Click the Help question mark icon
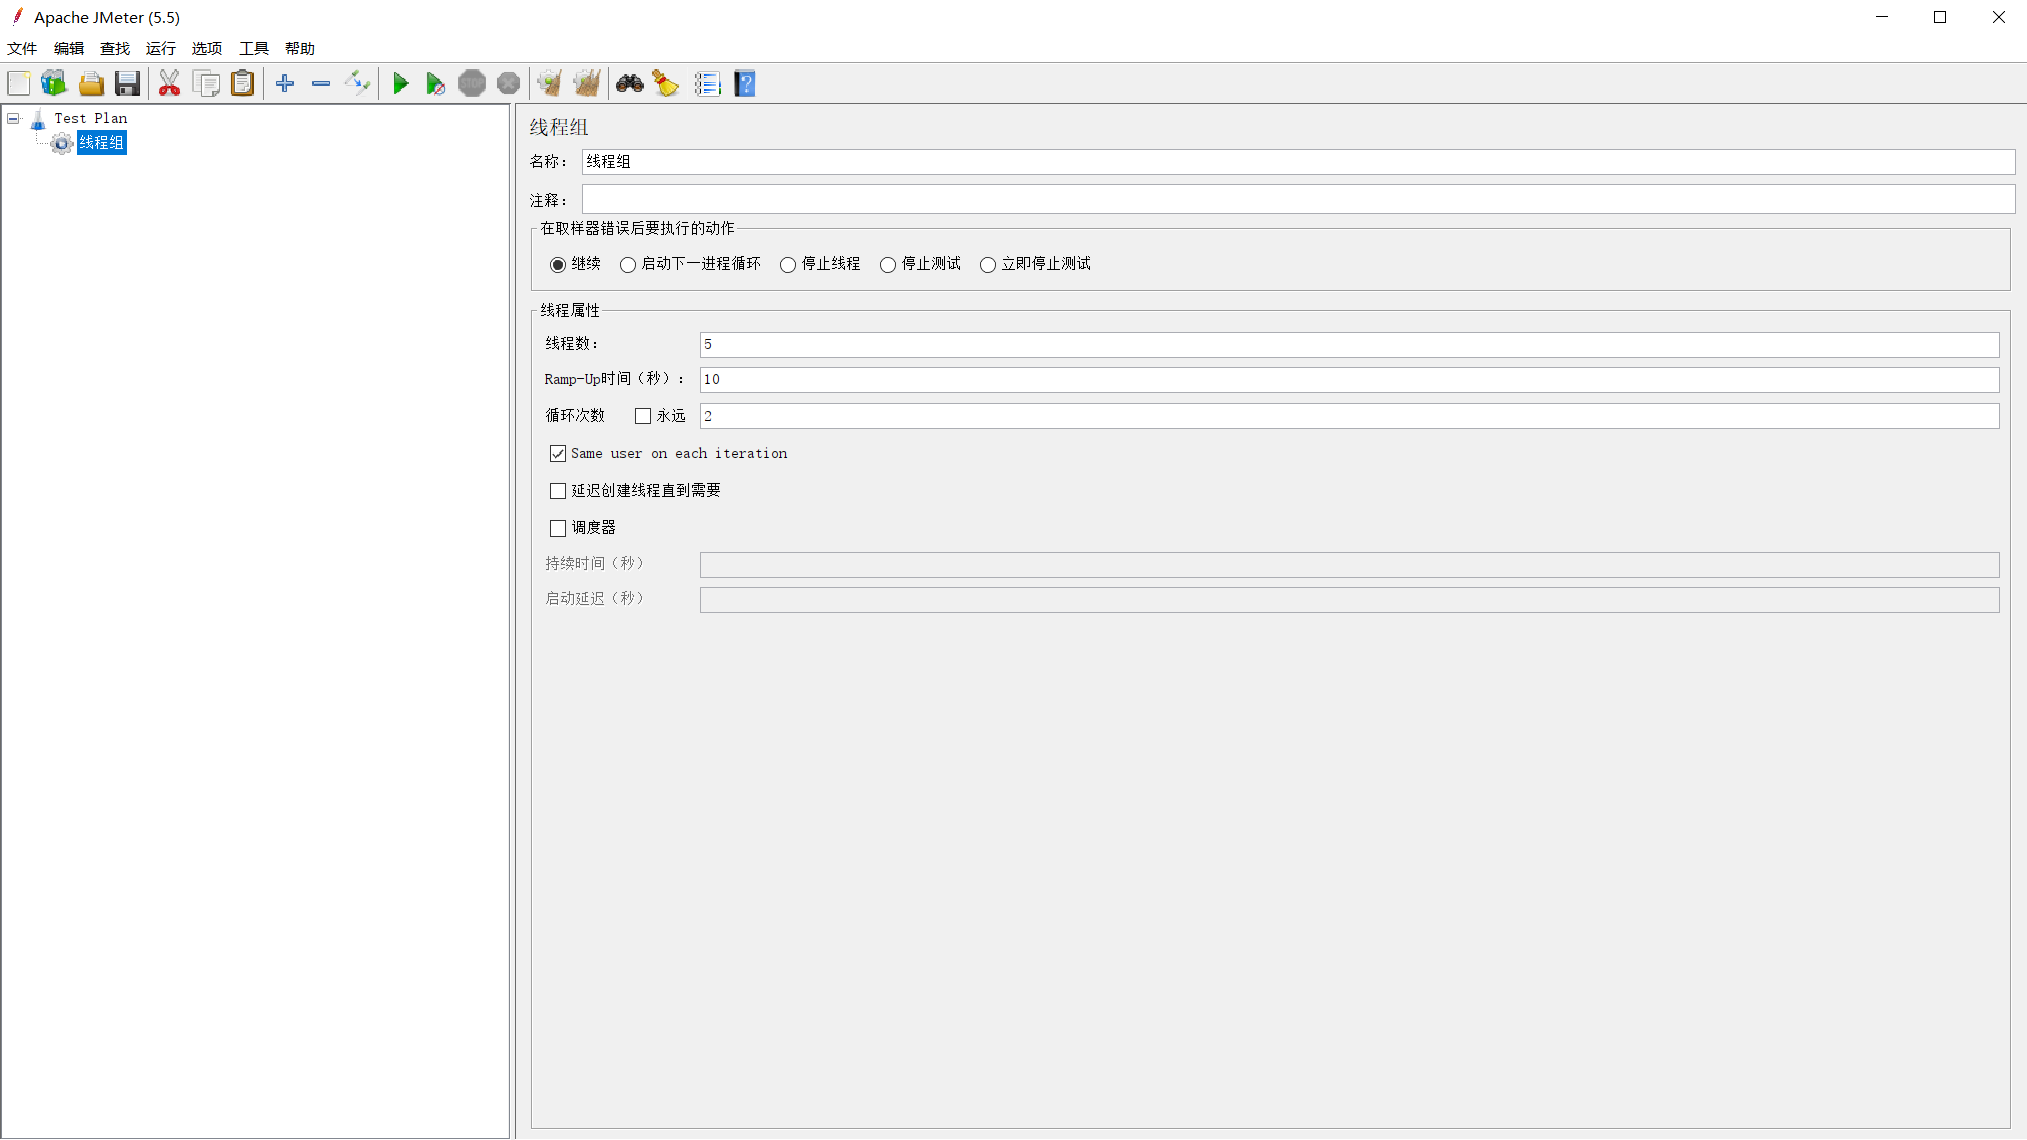The height and width of the screenshot is (1140, 2027). click(x=745, y=84)
